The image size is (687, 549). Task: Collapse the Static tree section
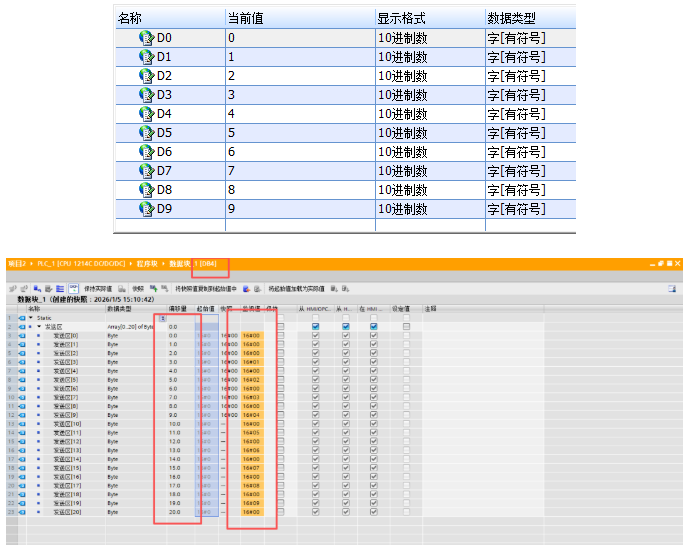coord(31,317)
